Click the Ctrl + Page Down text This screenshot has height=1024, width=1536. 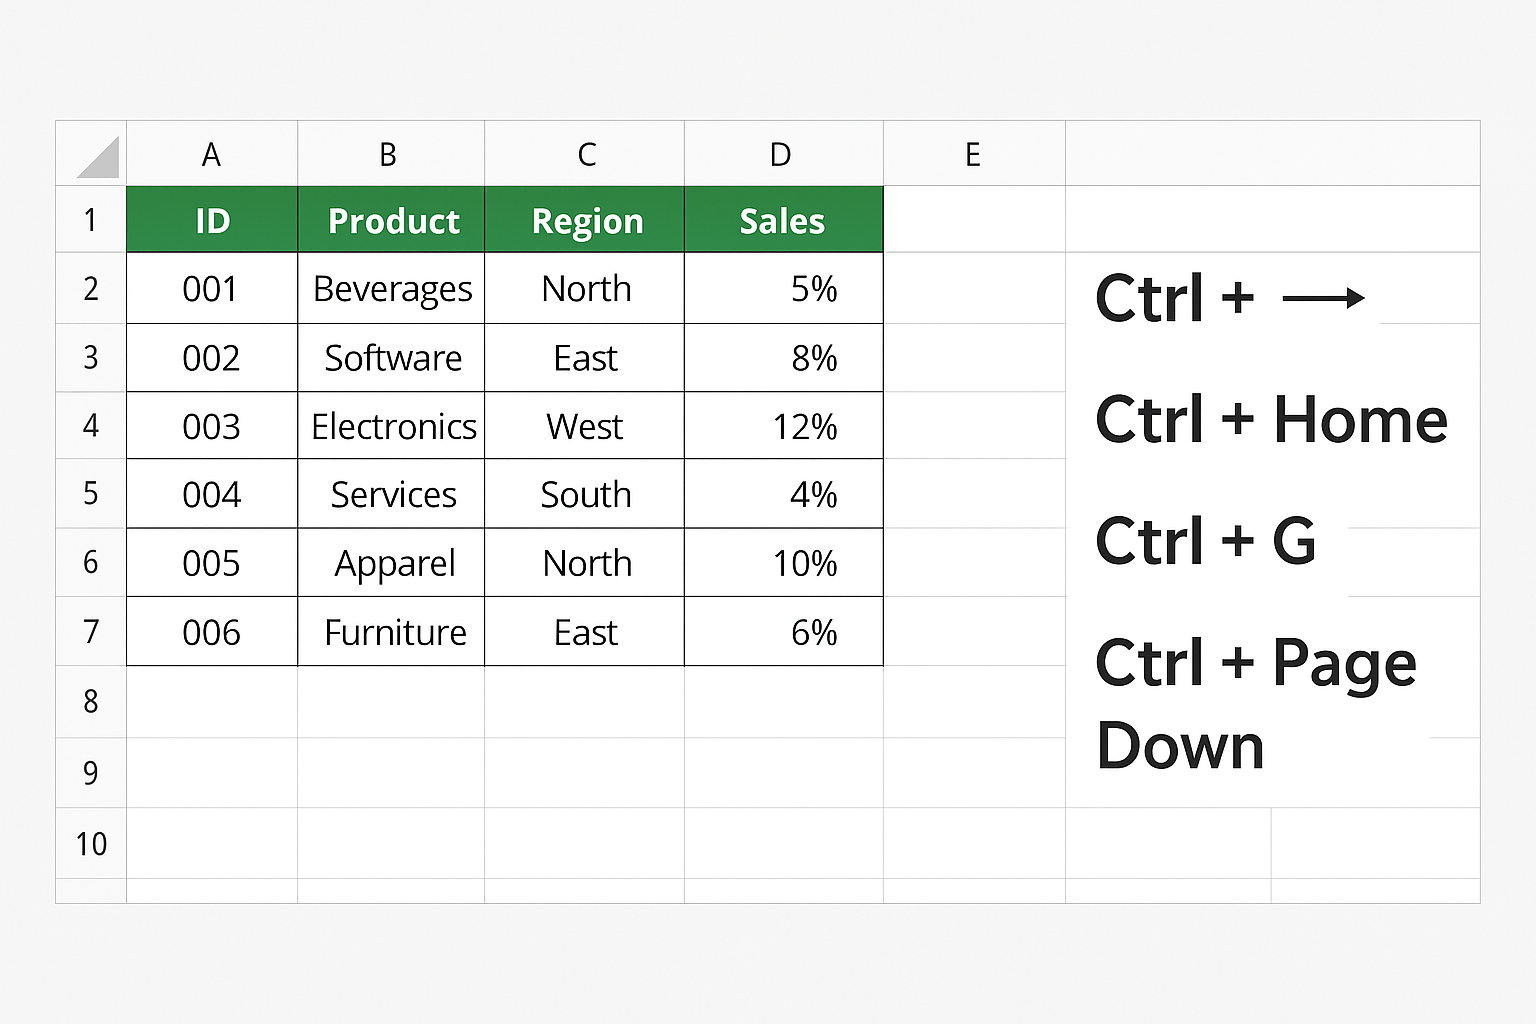(x=1256, y=703)
